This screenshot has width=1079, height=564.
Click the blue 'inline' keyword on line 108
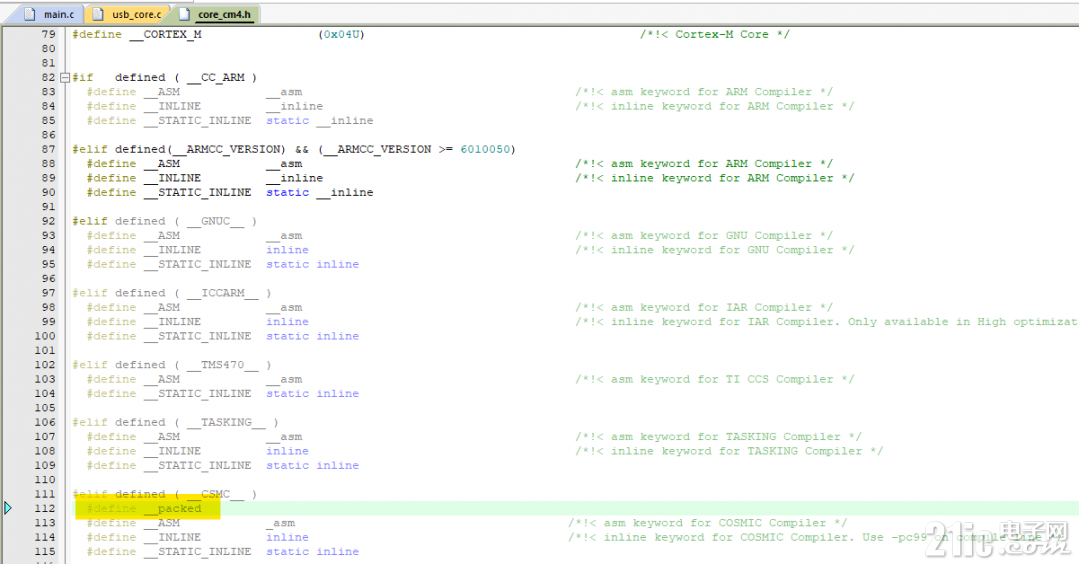pyautogui.click(x=288, y=451)
